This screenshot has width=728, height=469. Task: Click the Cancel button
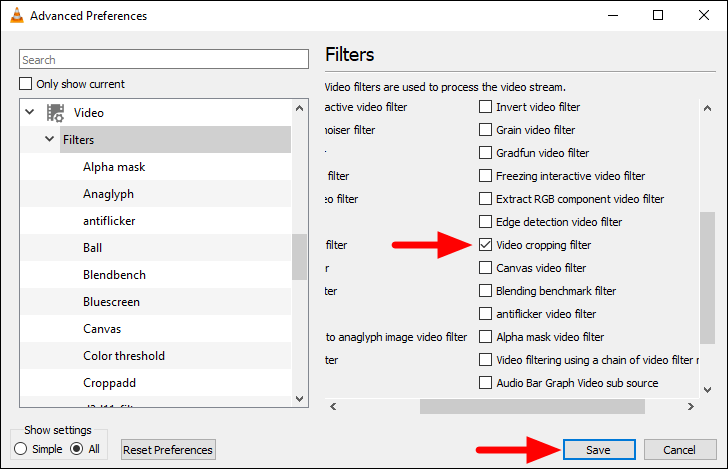coord(680,449)
